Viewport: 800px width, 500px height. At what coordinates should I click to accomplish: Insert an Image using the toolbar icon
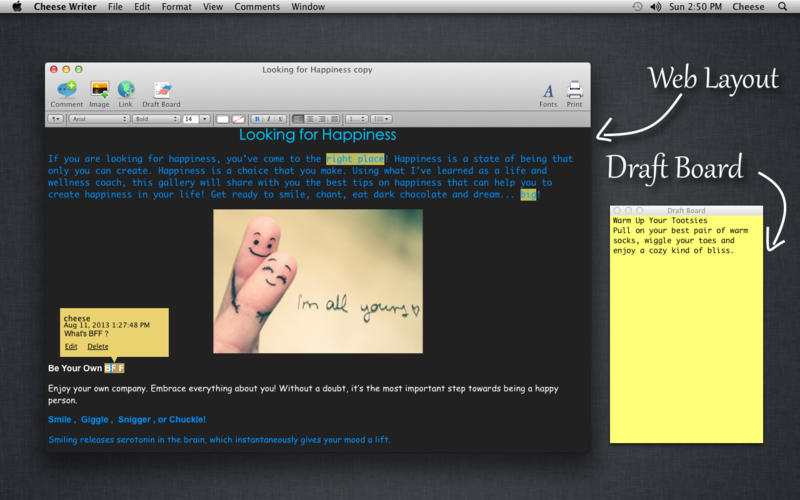(x=99, y=94)
